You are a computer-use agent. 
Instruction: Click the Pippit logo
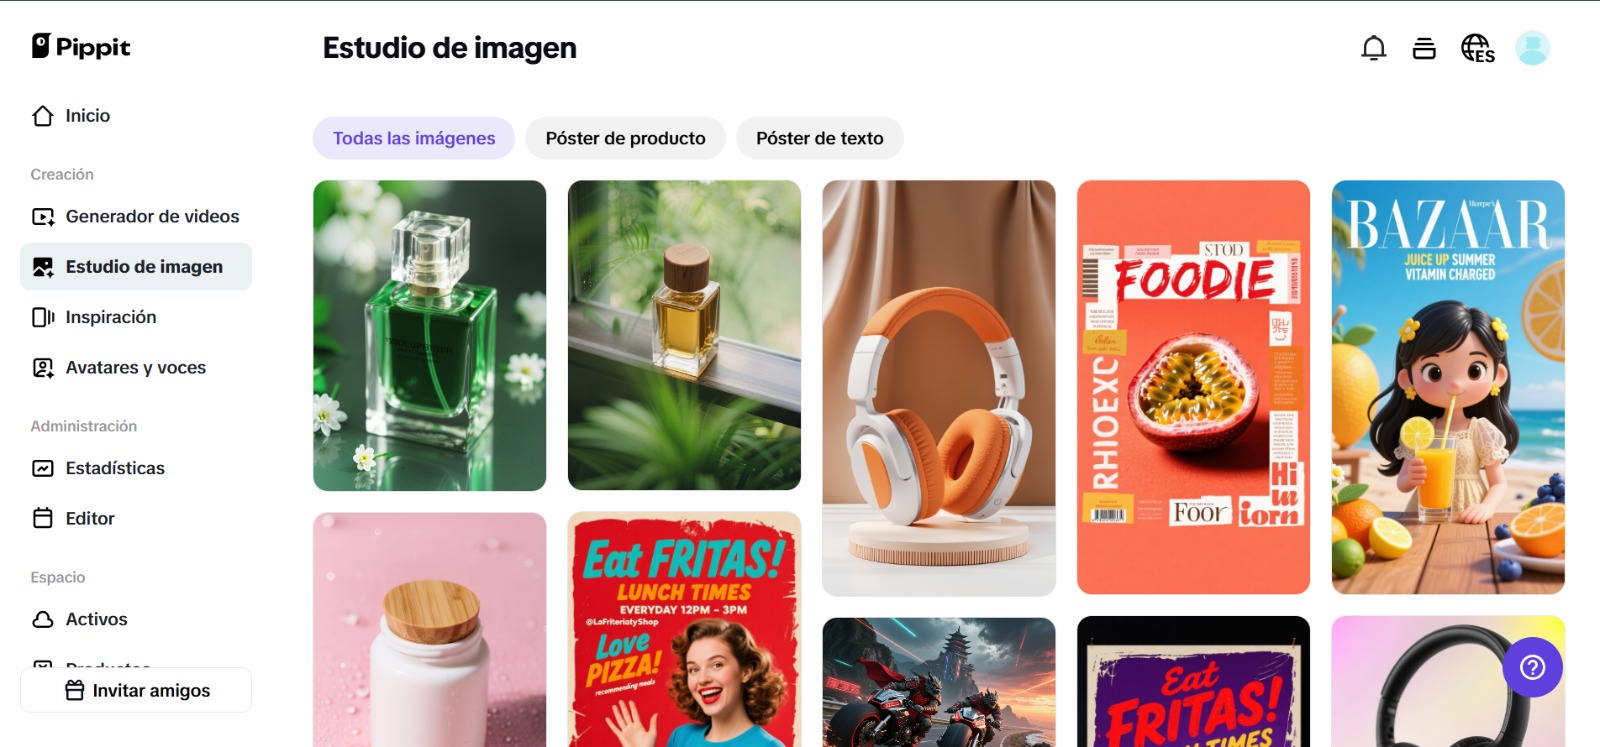[x=81, y=47]
